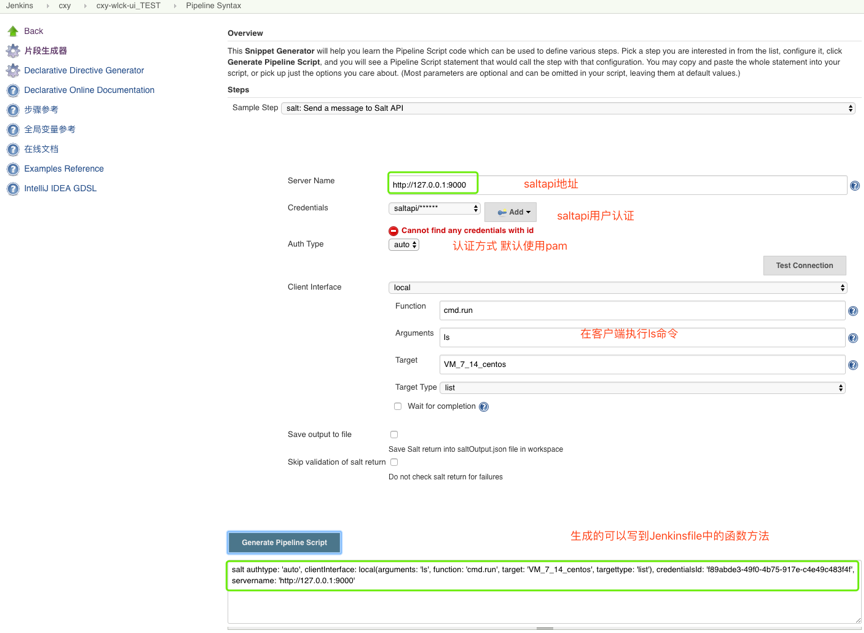This screenshot has width=864, height=633.
Task: Click the help icon beside the Function field
Action: [x=852, y=311]
